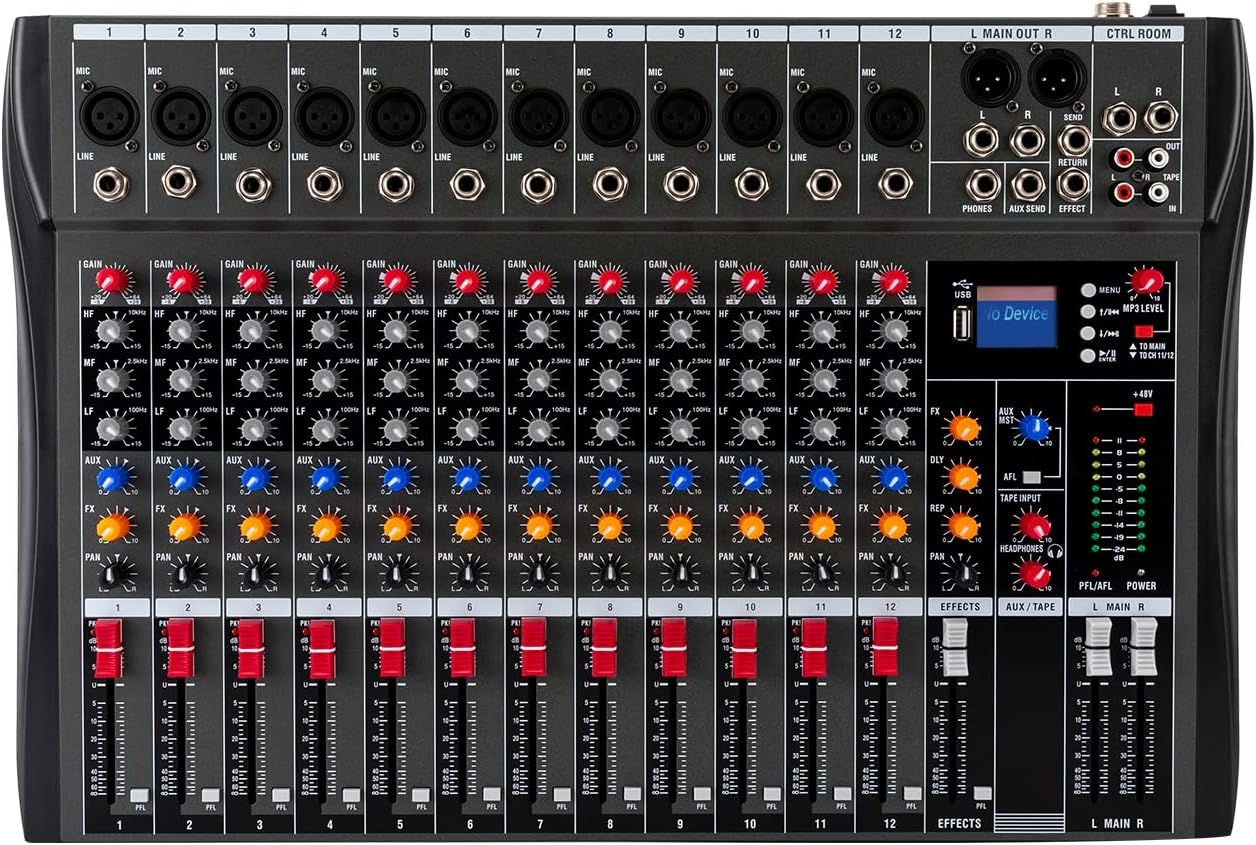Click the PFL/AFL indicator LED
The width and height of the screenshot is (1256, 845).
tap(1095, 572)
